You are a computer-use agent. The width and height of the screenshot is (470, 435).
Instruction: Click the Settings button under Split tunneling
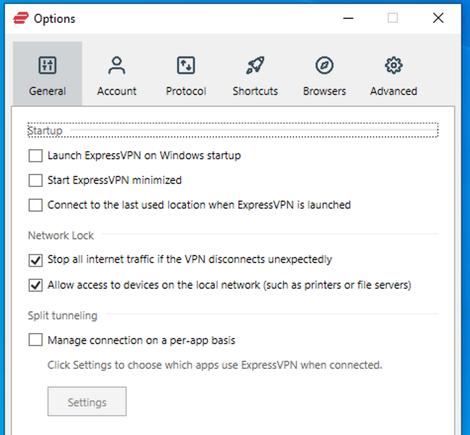(x=87, y=401)
